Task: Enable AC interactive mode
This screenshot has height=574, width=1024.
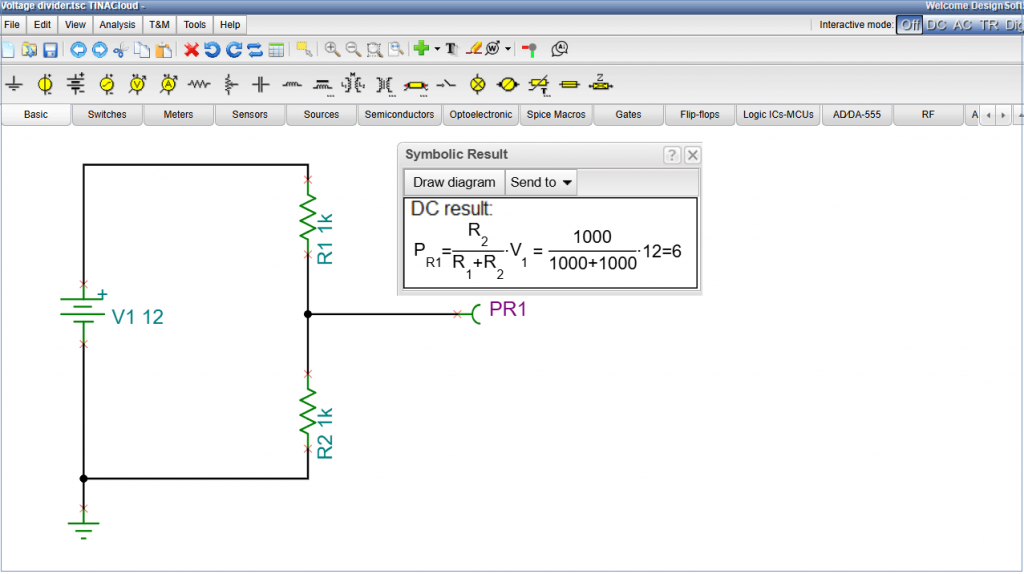Action: tap(962, 24)
